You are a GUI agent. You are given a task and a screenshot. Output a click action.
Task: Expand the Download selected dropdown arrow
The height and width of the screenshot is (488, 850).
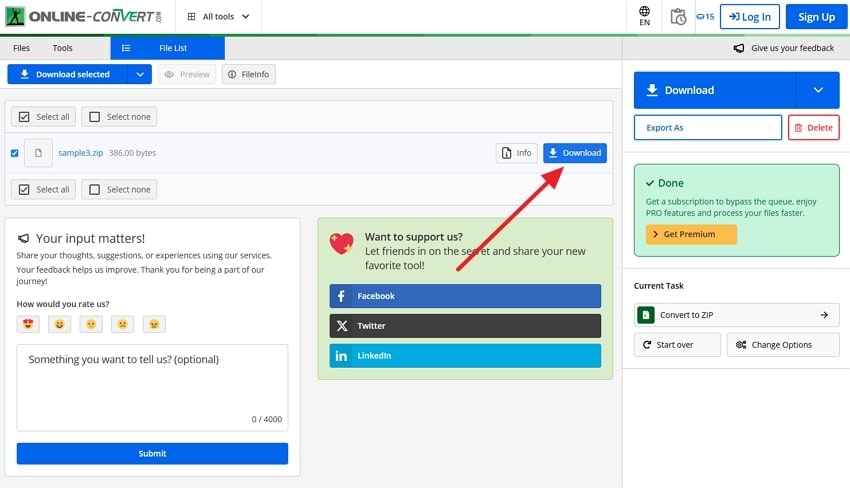point(140,74)
